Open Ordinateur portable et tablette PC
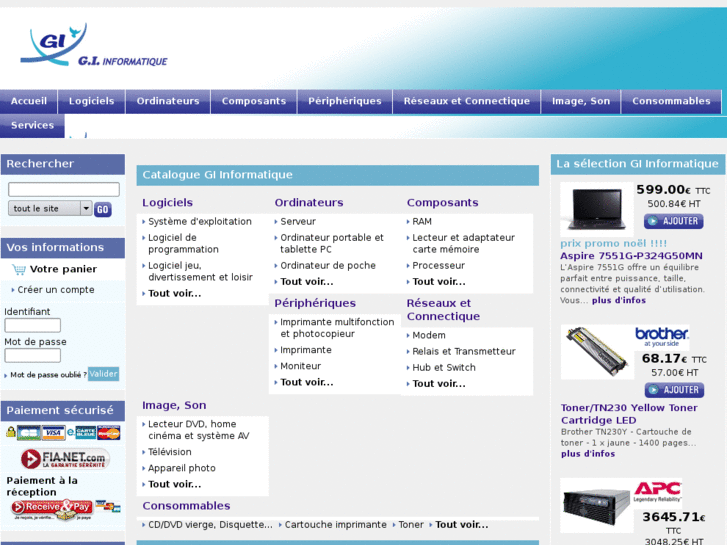The height and width of the screenshot is (545, 727). coord(332,244)
